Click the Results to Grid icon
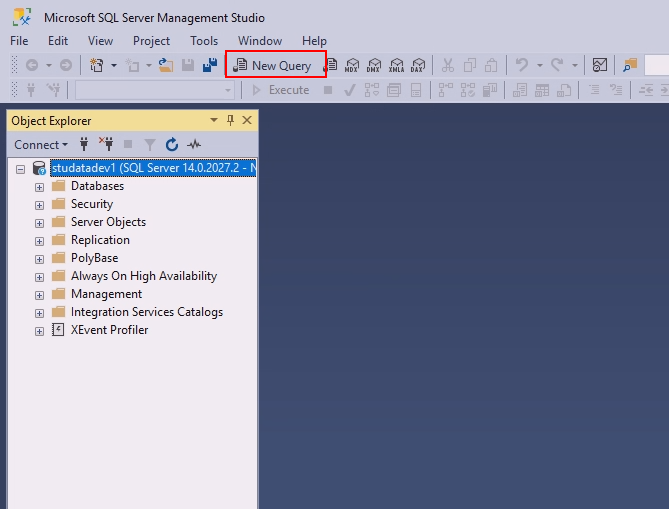Image resolution: width=669 pixels, height=509 pixels. pyautogui.click(x=542, y=90)
